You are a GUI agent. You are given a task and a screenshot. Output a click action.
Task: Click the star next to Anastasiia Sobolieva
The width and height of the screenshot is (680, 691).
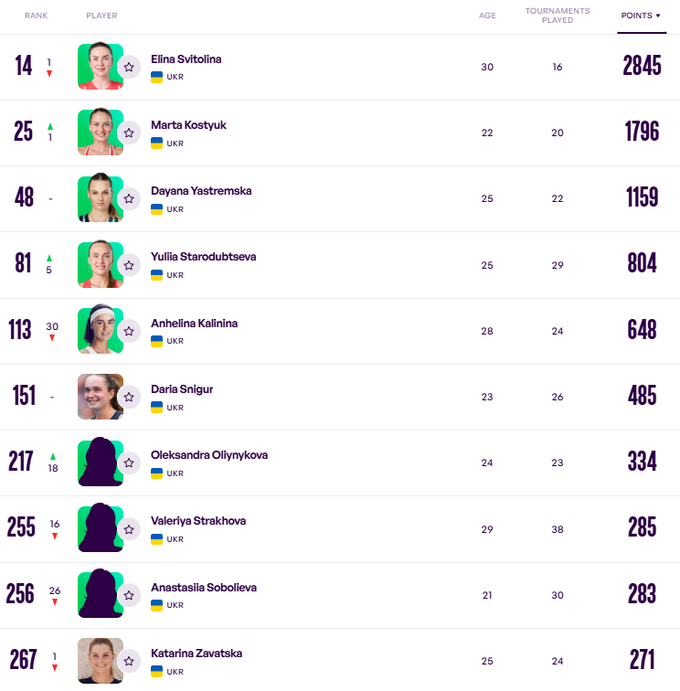click(129, 595)
